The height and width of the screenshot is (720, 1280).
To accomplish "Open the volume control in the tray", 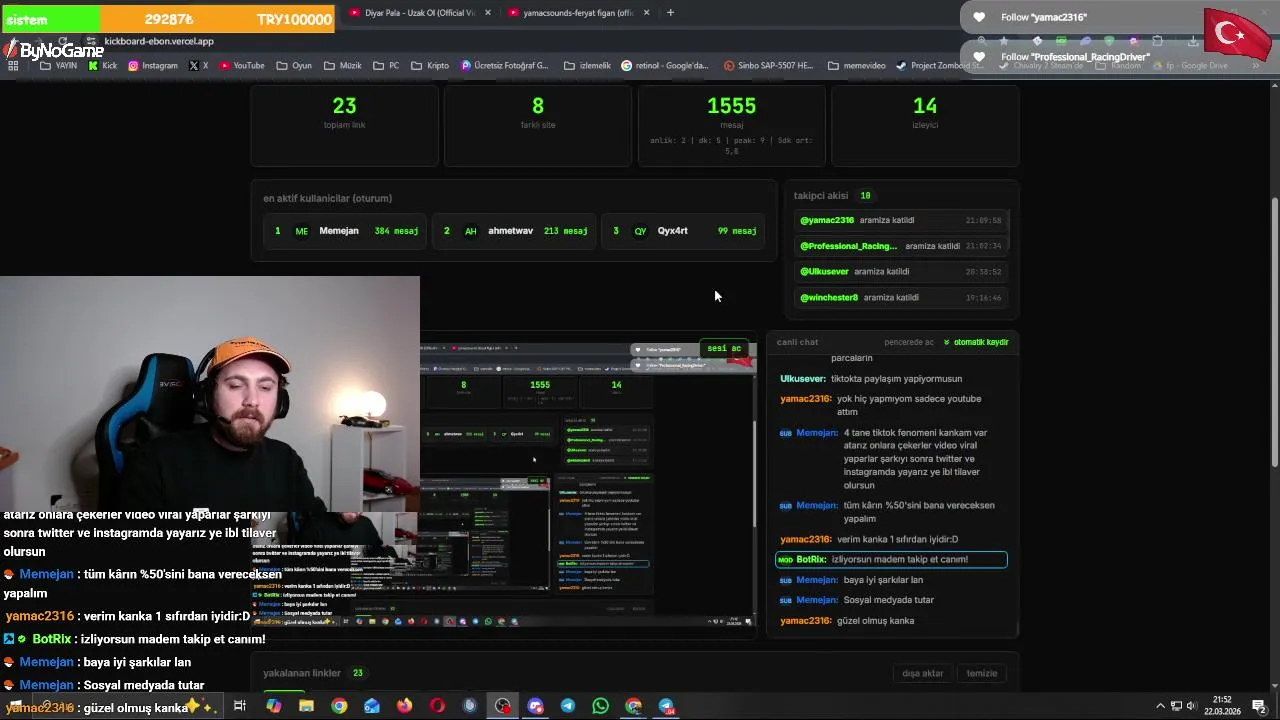I will 1191,706.
